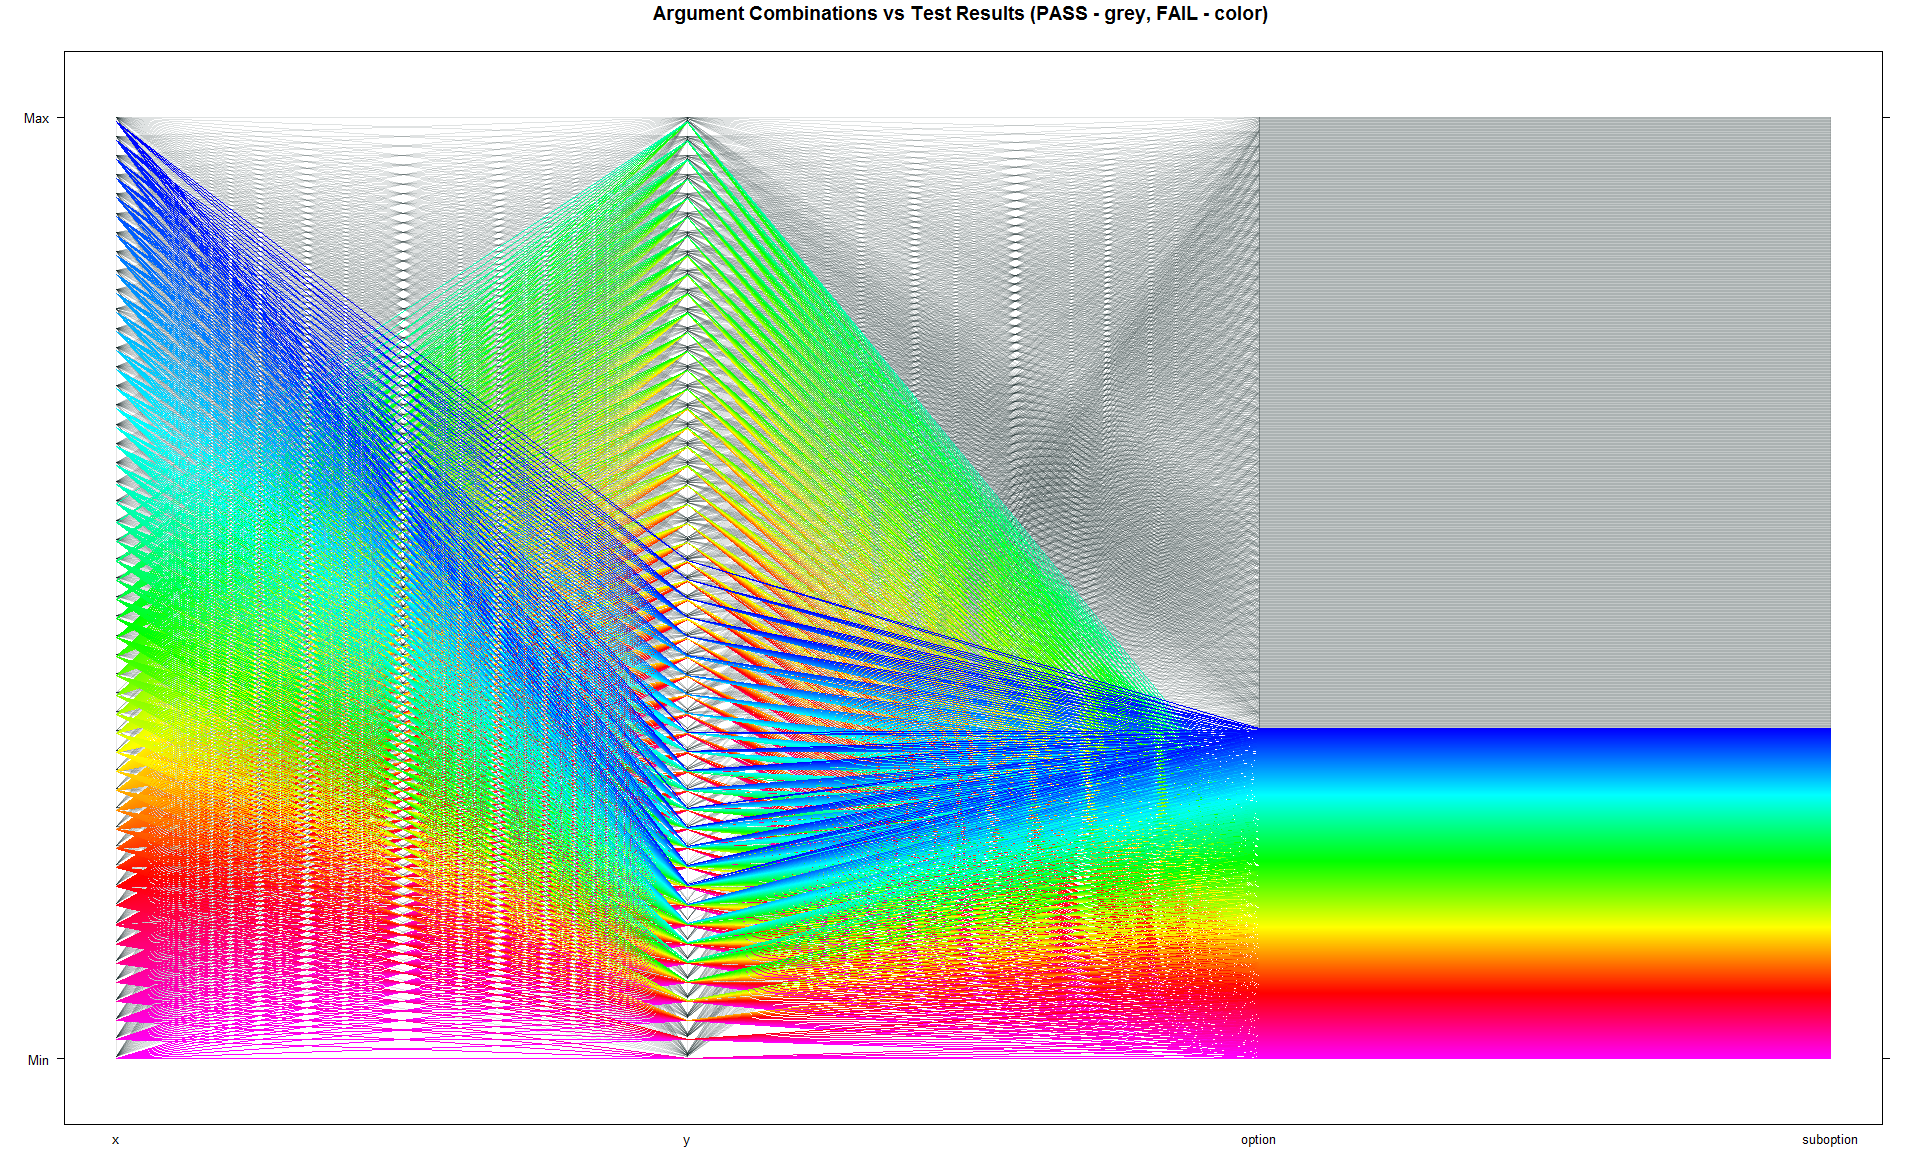
Task: Click the grey PASS region between option and suboption
Action: 1545,422
